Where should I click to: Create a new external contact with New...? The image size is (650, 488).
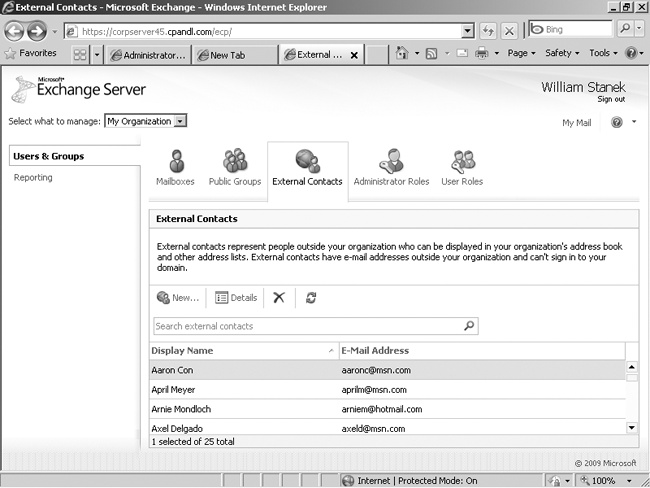[x=178, y=298]
